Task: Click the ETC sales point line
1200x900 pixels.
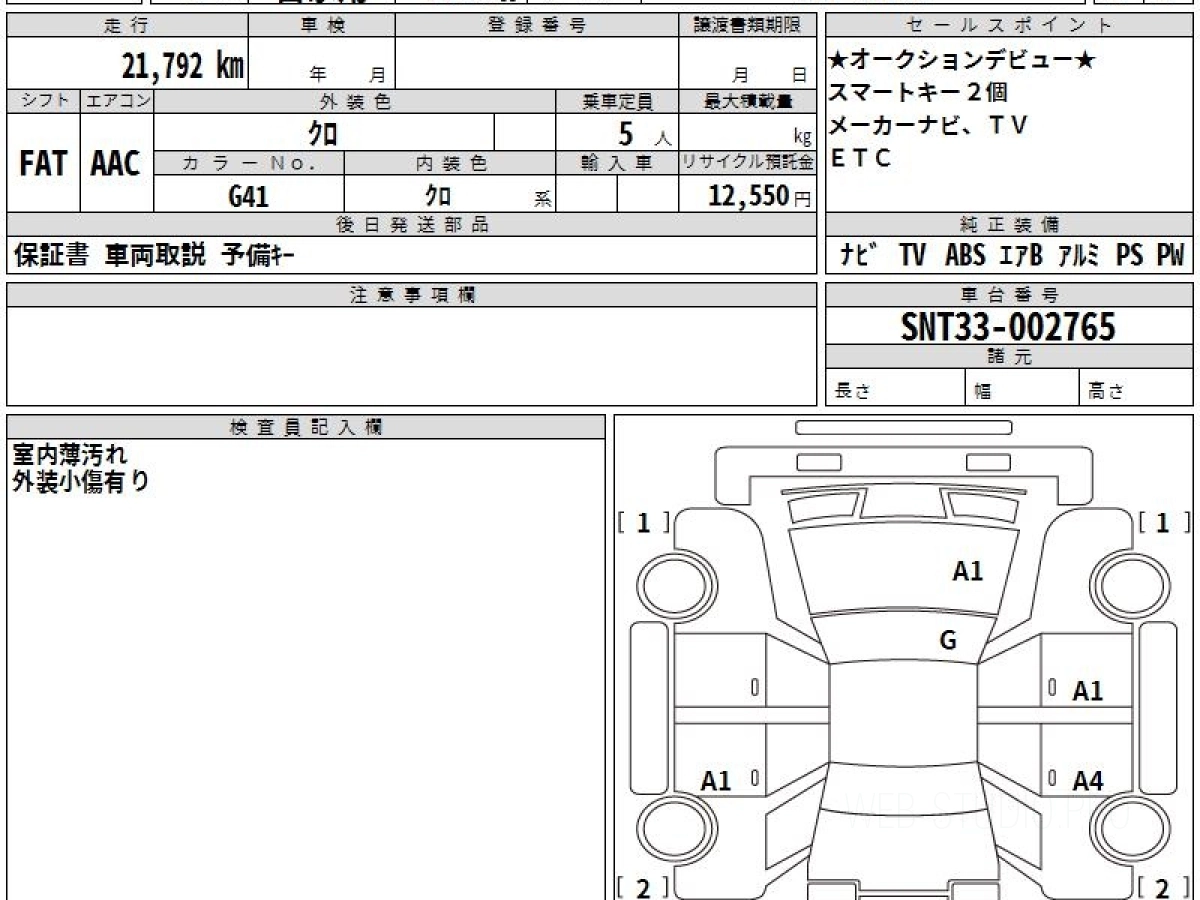Action: coord(861,157)
